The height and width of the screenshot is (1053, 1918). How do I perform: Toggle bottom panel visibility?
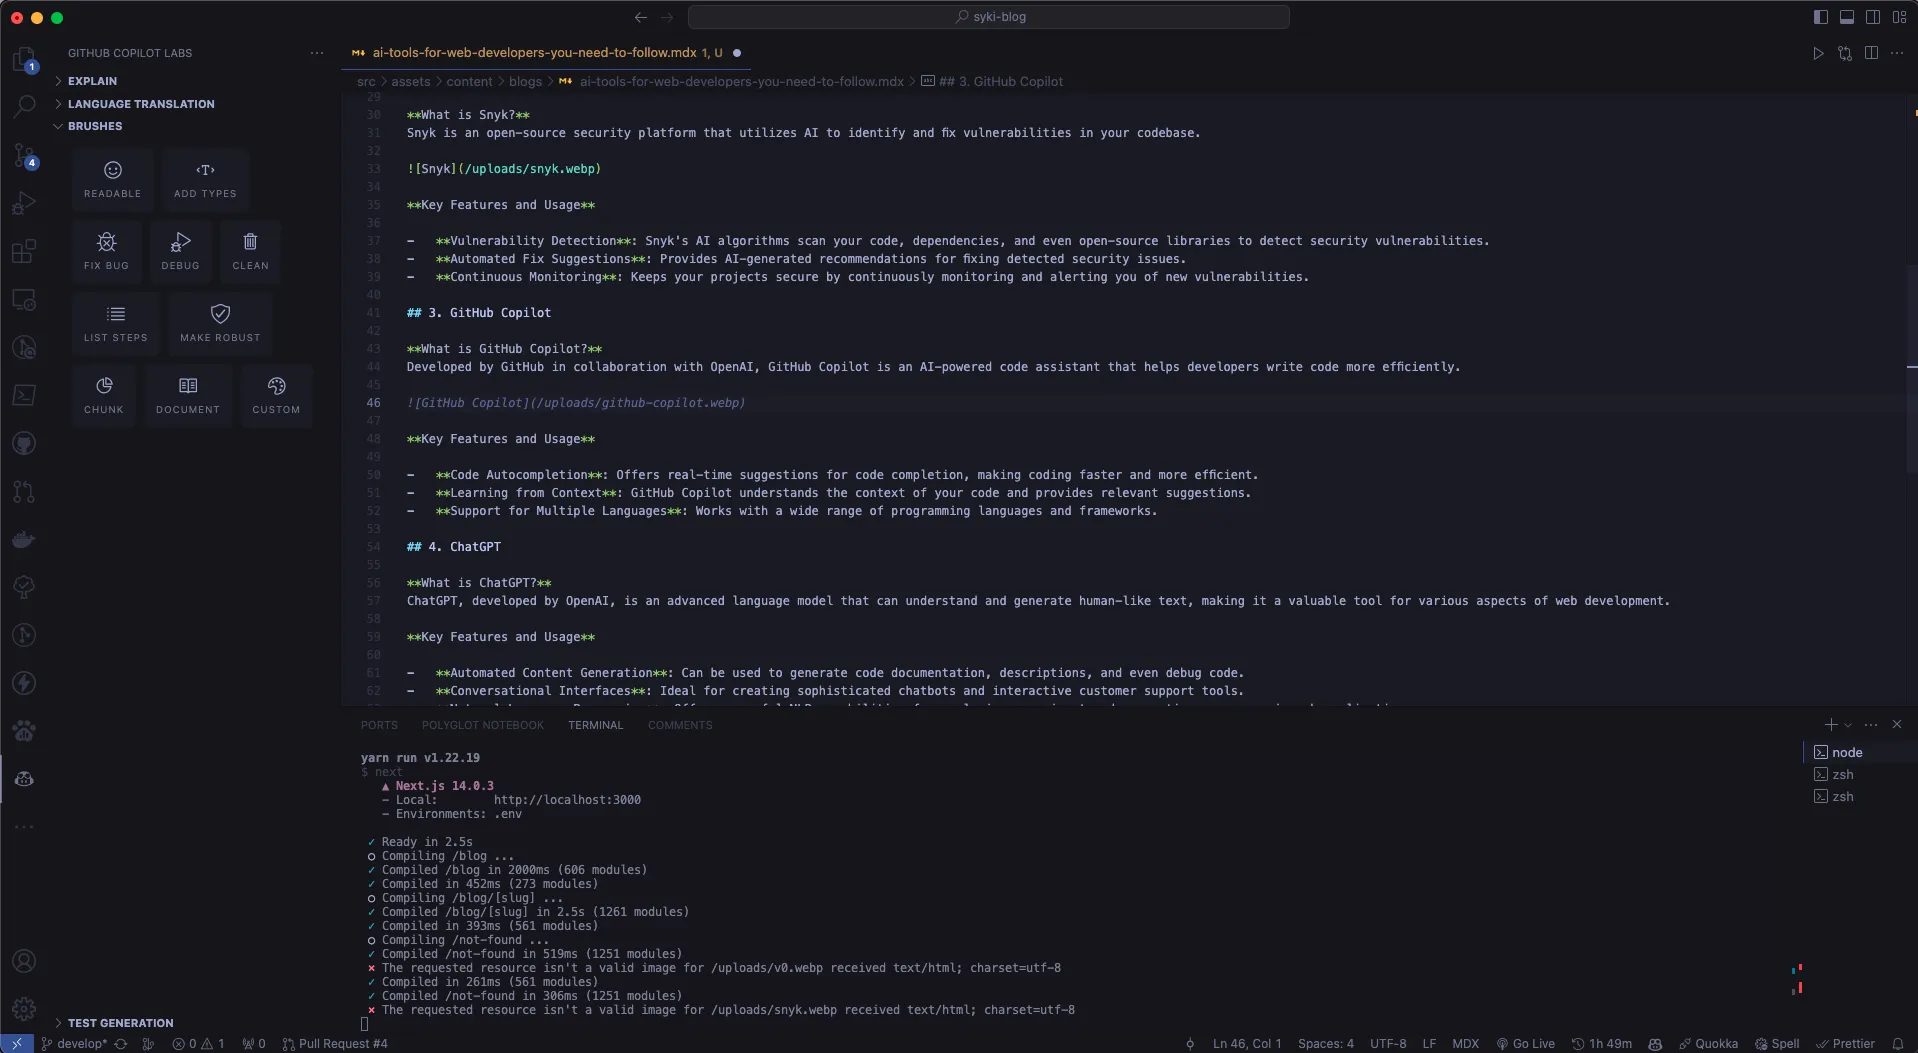[x=1847, y=17]
